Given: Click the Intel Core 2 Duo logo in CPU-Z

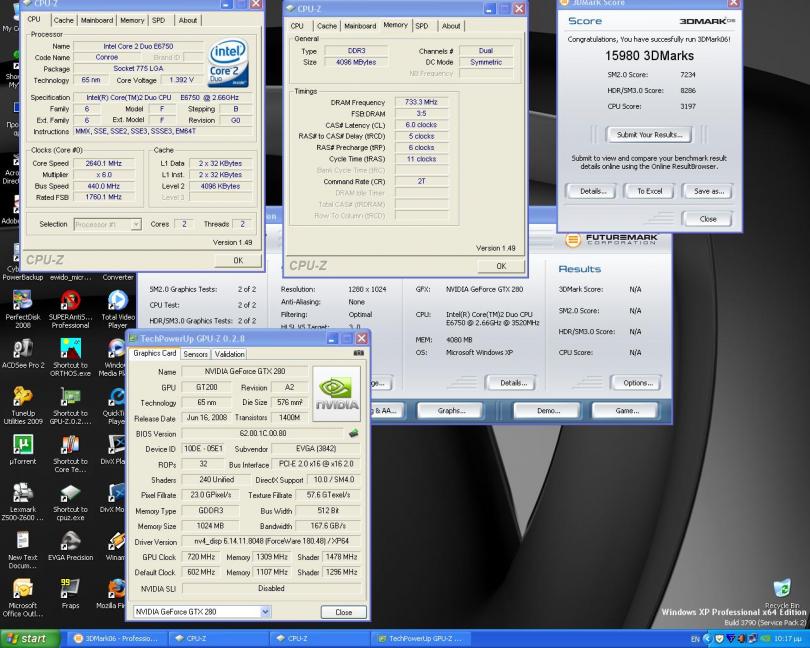Looking at the screenshot, I should [229, 63].
